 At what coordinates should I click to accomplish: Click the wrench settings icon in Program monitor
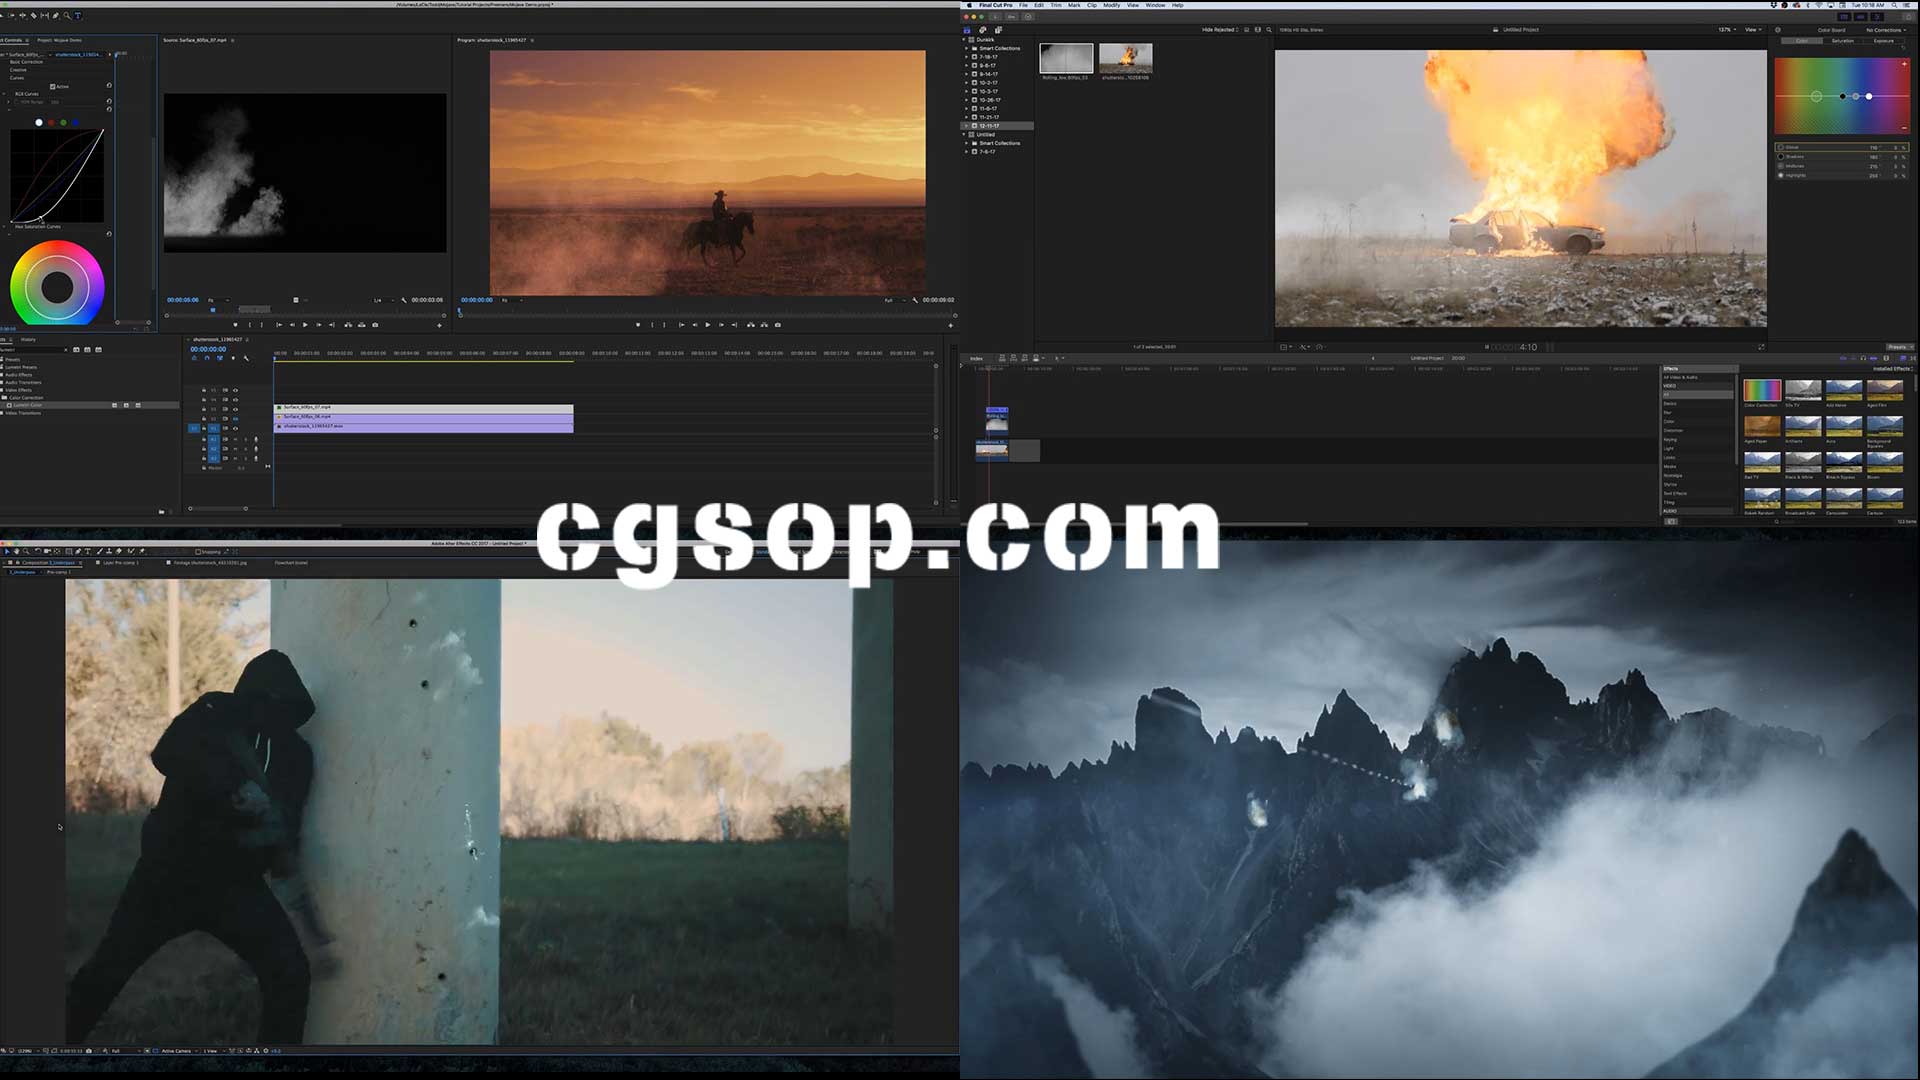click(915, 300)
